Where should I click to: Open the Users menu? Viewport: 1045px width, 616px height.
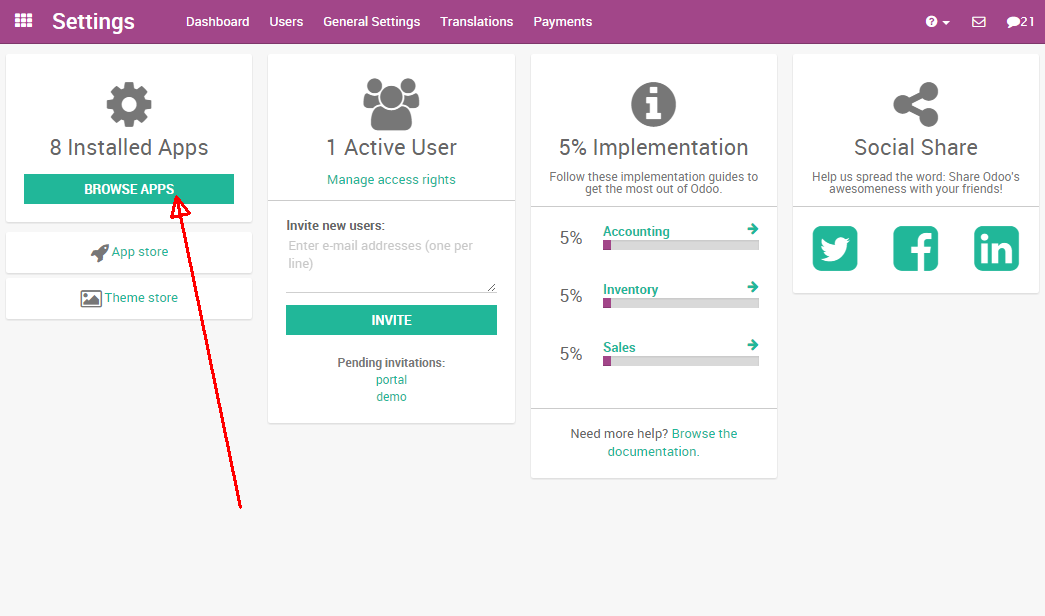(286, 22)
